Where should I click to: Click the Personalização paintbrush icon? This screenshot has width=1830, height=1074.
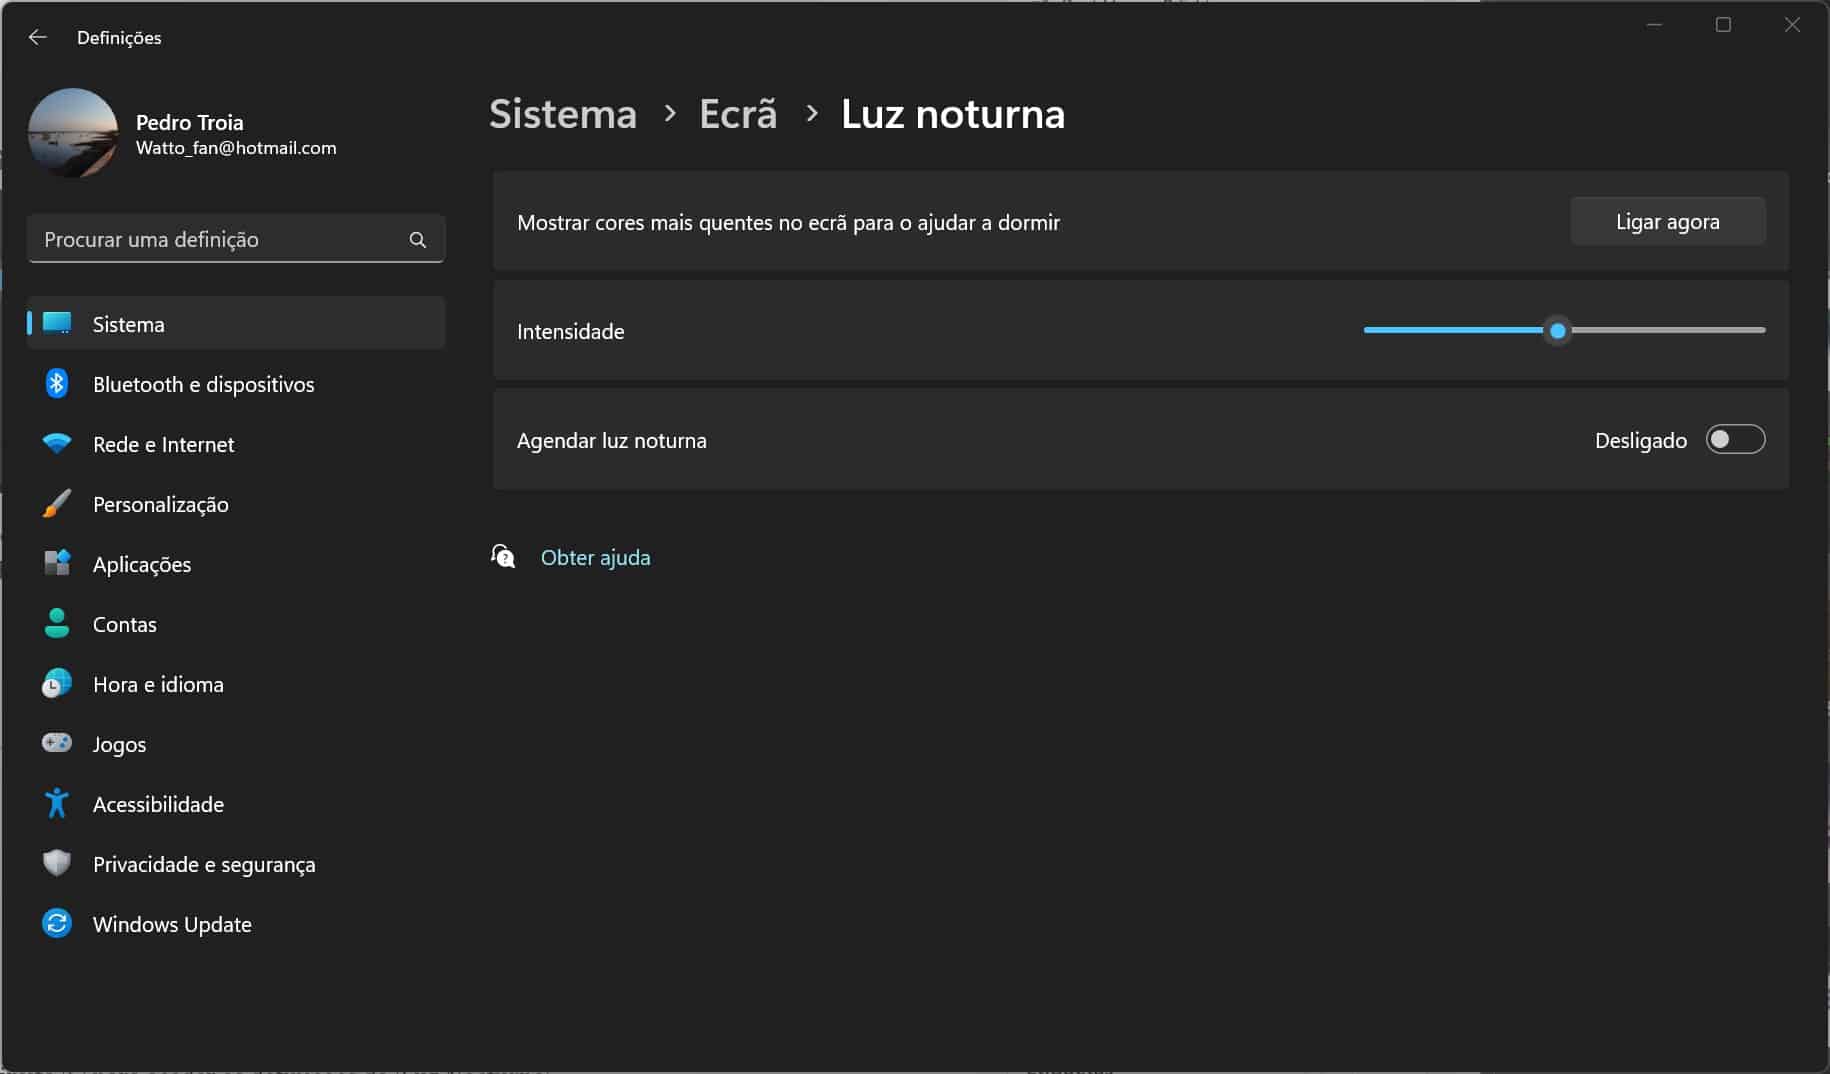[57, 504]
